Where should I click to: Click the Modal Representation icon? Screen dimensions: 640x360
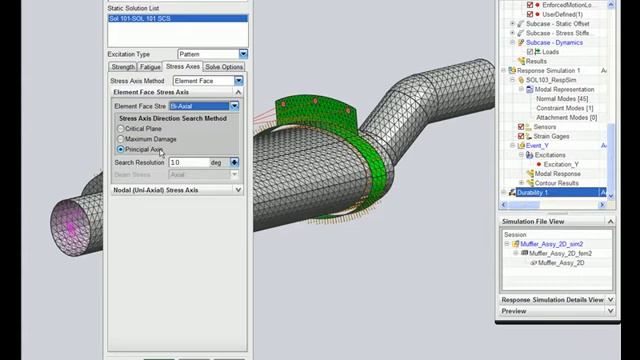(529, 89)
